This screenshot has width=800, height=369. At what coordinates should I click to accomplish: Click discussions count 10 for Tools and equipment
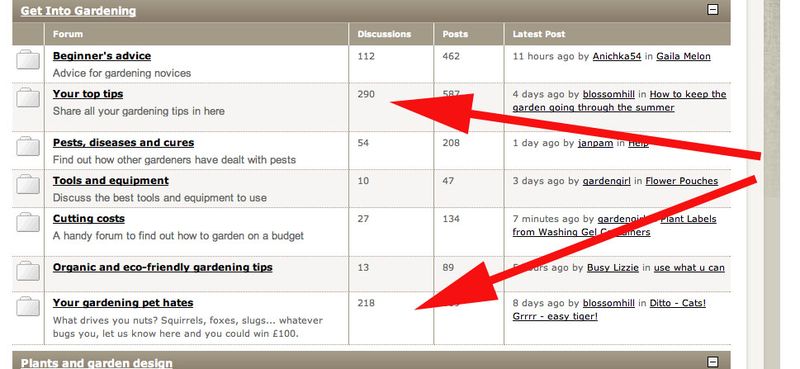coord(363,181)
